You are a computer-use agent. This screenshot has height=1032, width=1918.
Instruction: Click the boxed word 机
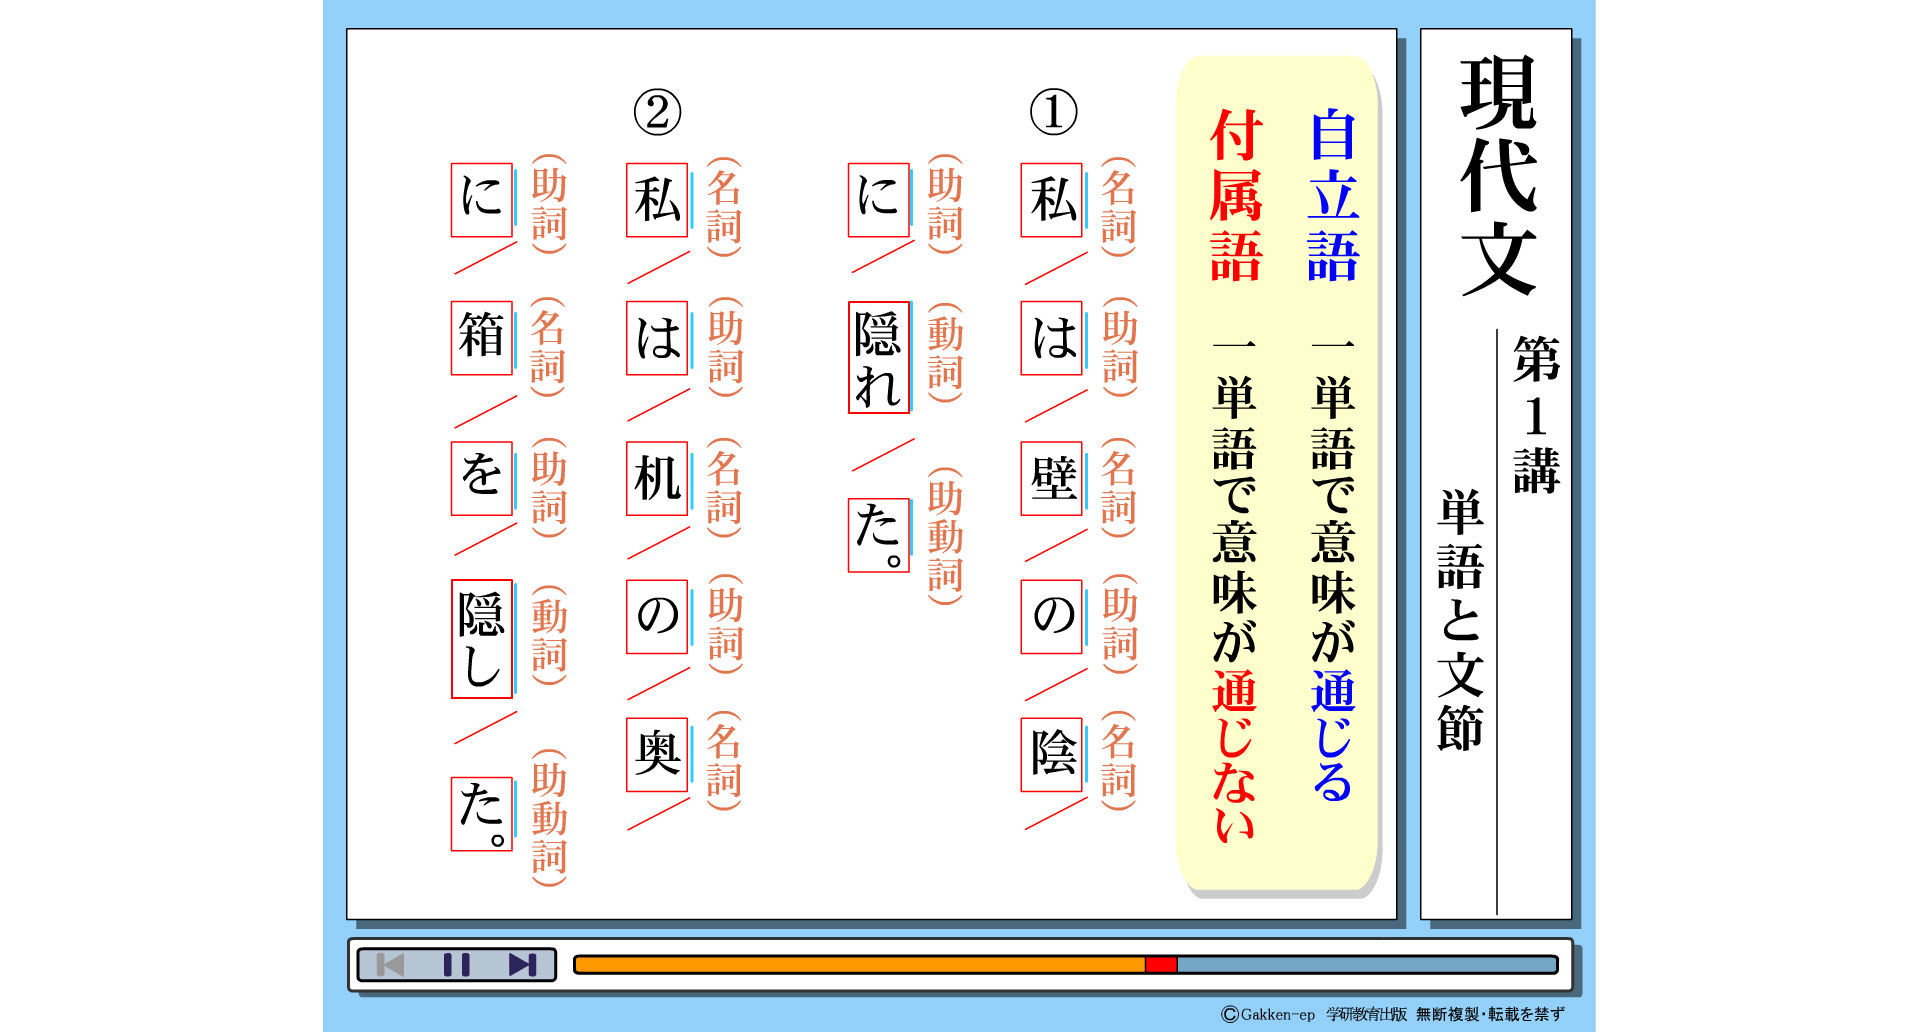click(657, 478)
